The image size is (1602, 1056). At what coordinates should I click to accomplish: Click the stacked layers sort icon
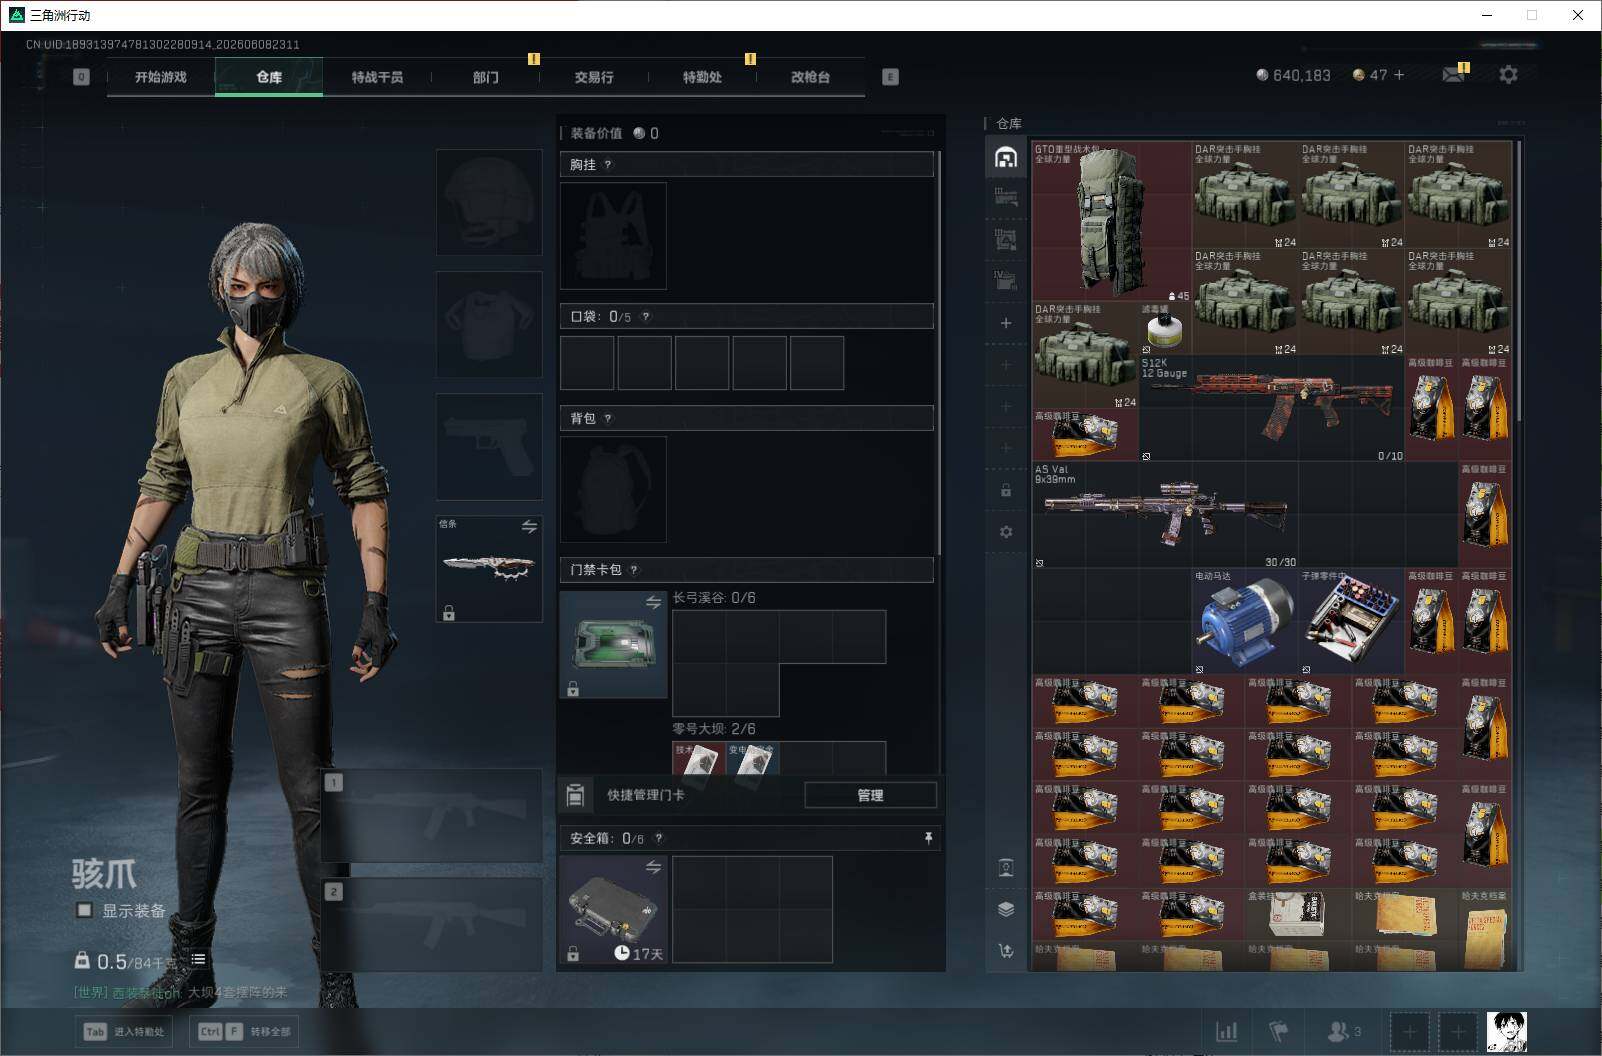pos(1006,909)
